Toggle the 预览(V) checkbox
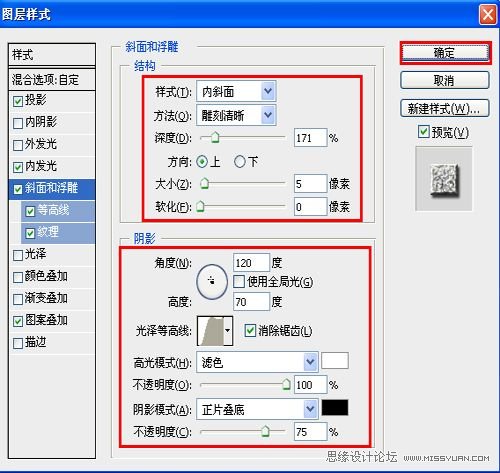This screenshot has height=473, width=500. pos(424,132)
